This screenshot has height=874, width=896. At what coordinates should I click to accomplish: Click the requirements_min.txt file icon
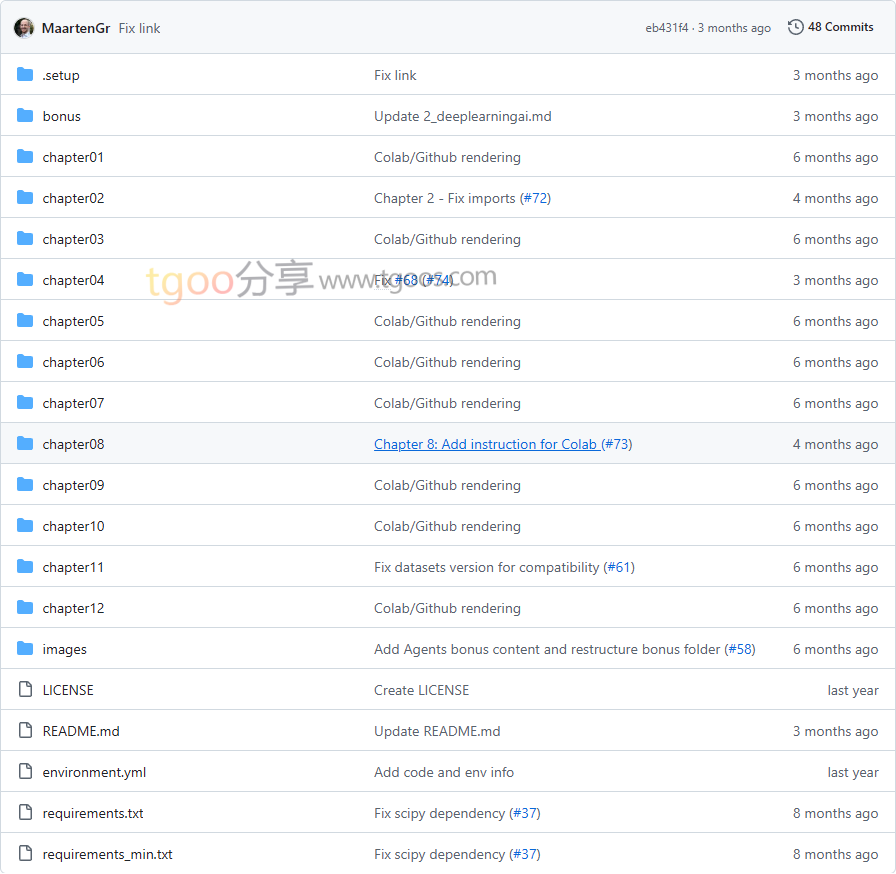25,854
